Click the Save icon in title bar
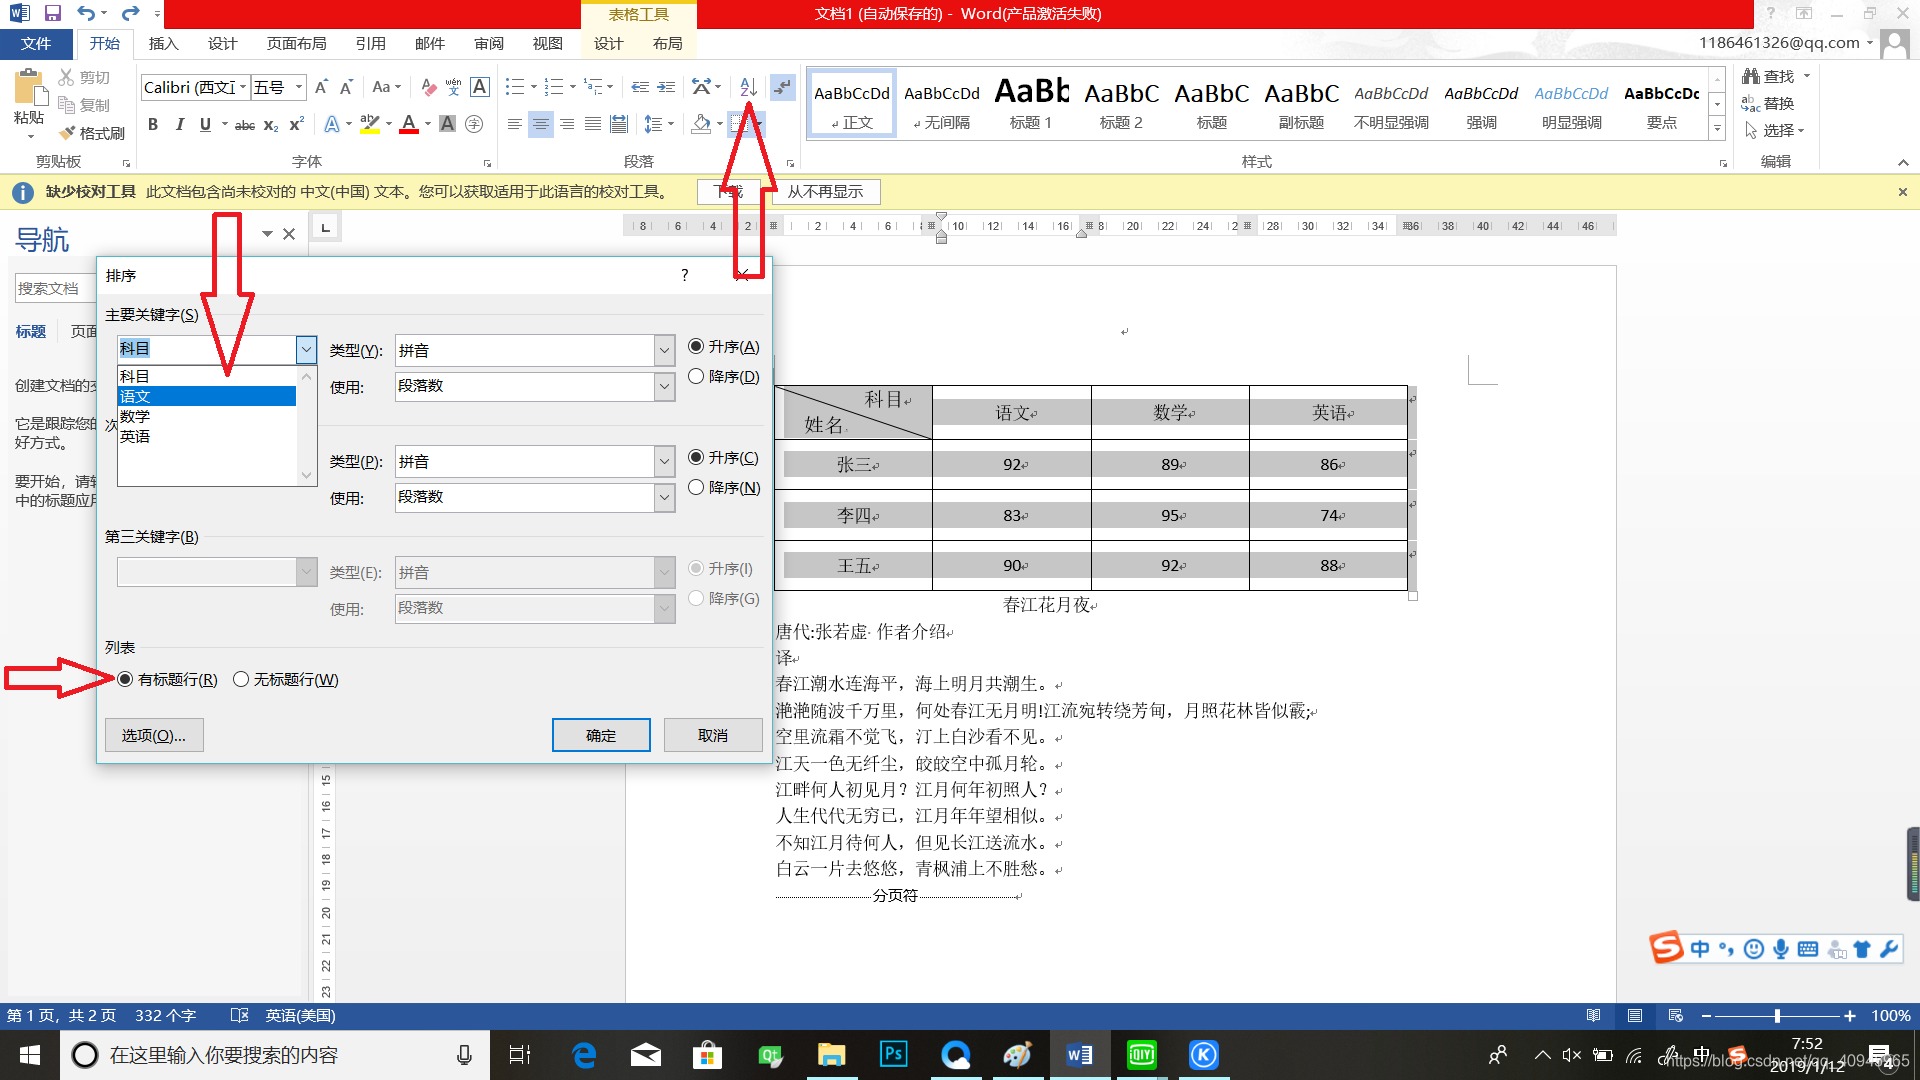This screenshot has width=1920, height=1080. pos(53,13)
